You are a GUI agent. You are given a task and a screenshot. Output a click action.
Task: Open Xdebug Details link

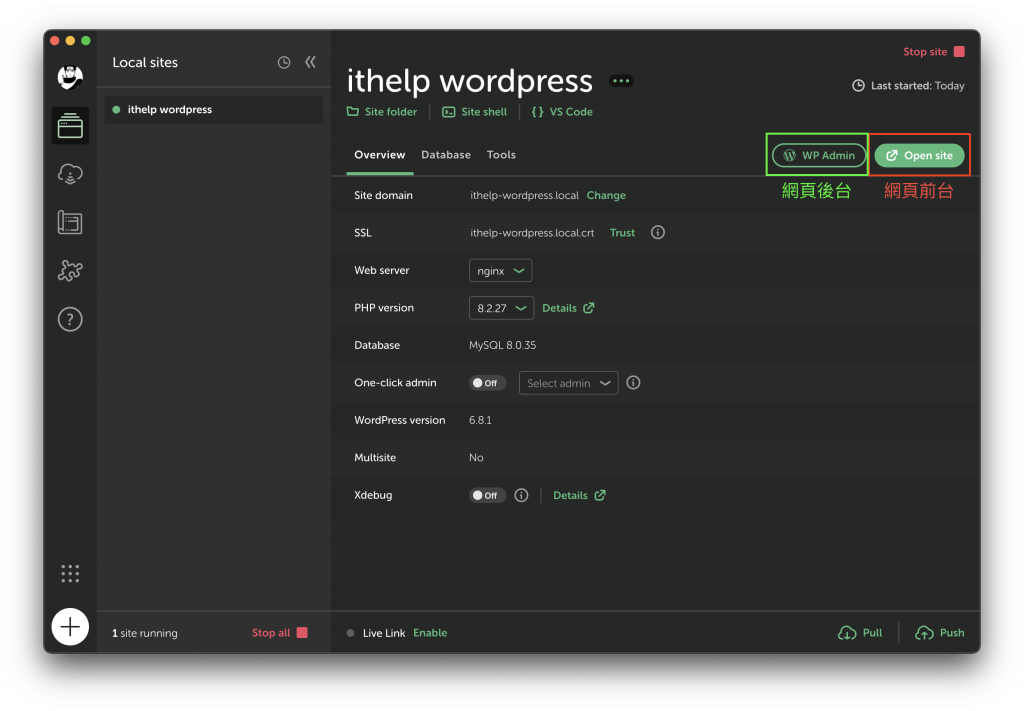(x=579, y=495)
